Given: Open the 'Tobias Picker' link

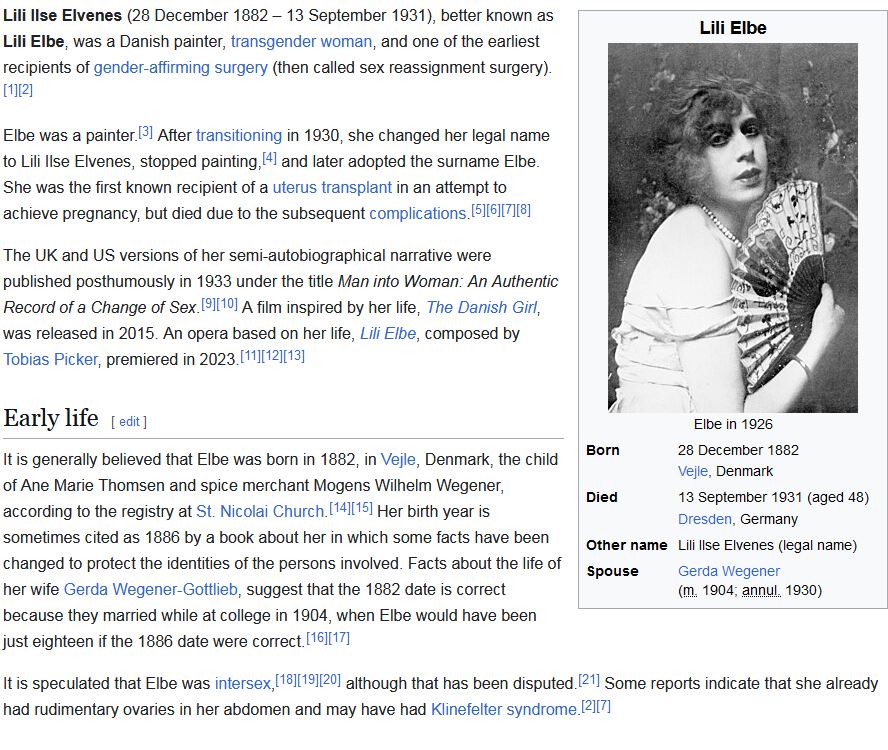Looking at the screenshot, I should (50, 359).
